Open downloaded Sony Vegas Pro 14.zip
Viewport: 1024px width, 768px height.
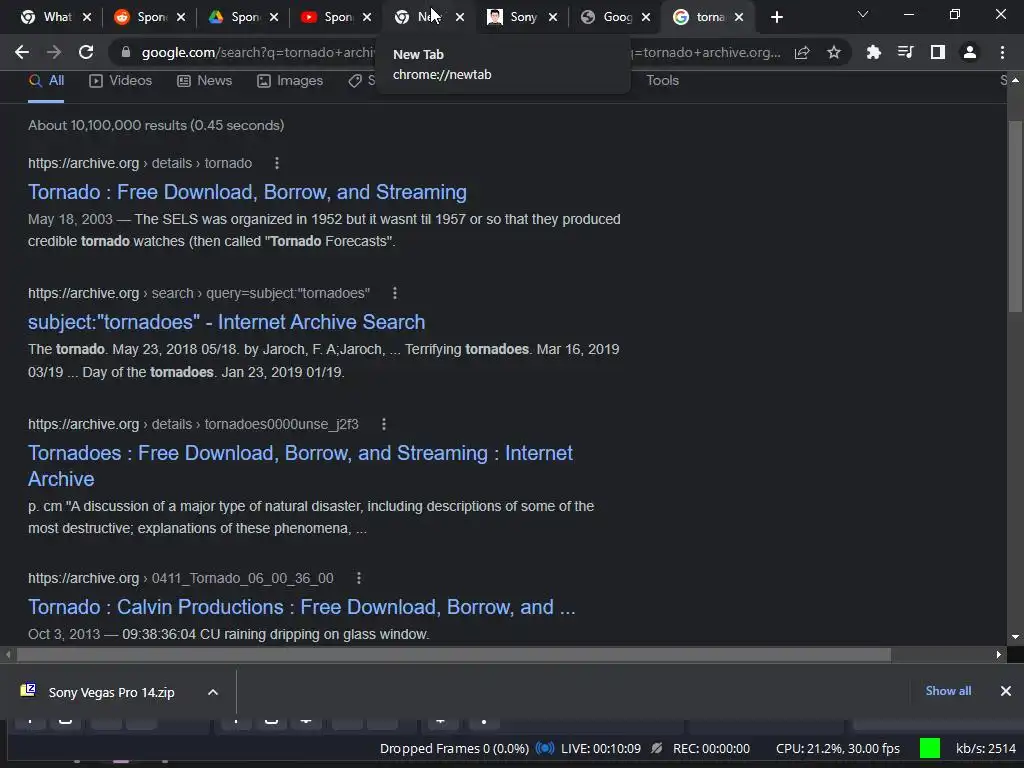(x=111, y=692)
